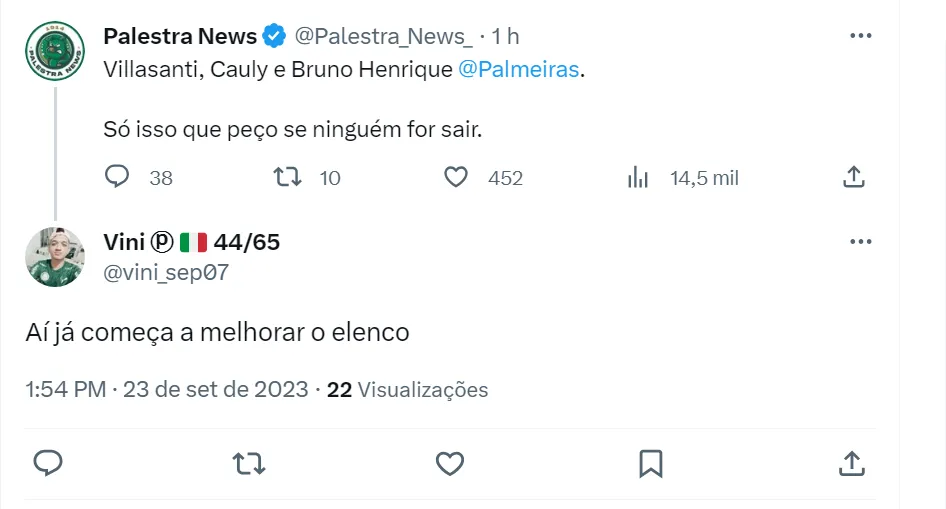Bookmark Vini's tweet
This screenshot has width=946, height=509.
pyautogui.click(x=650, y=463)
